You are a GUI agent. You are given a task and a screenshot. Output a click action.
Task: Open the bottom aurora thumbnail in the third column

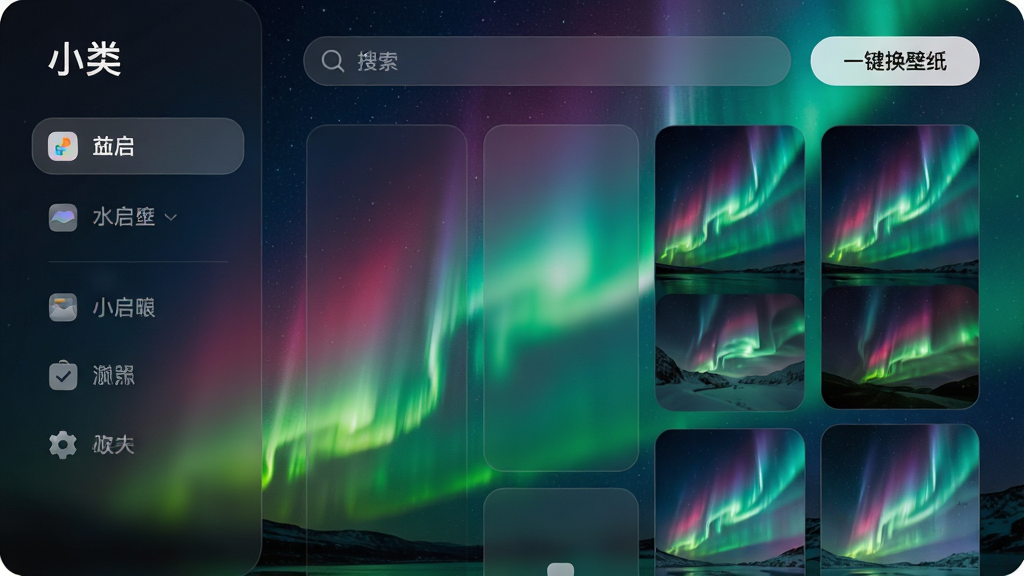click(x=729, y=502)
